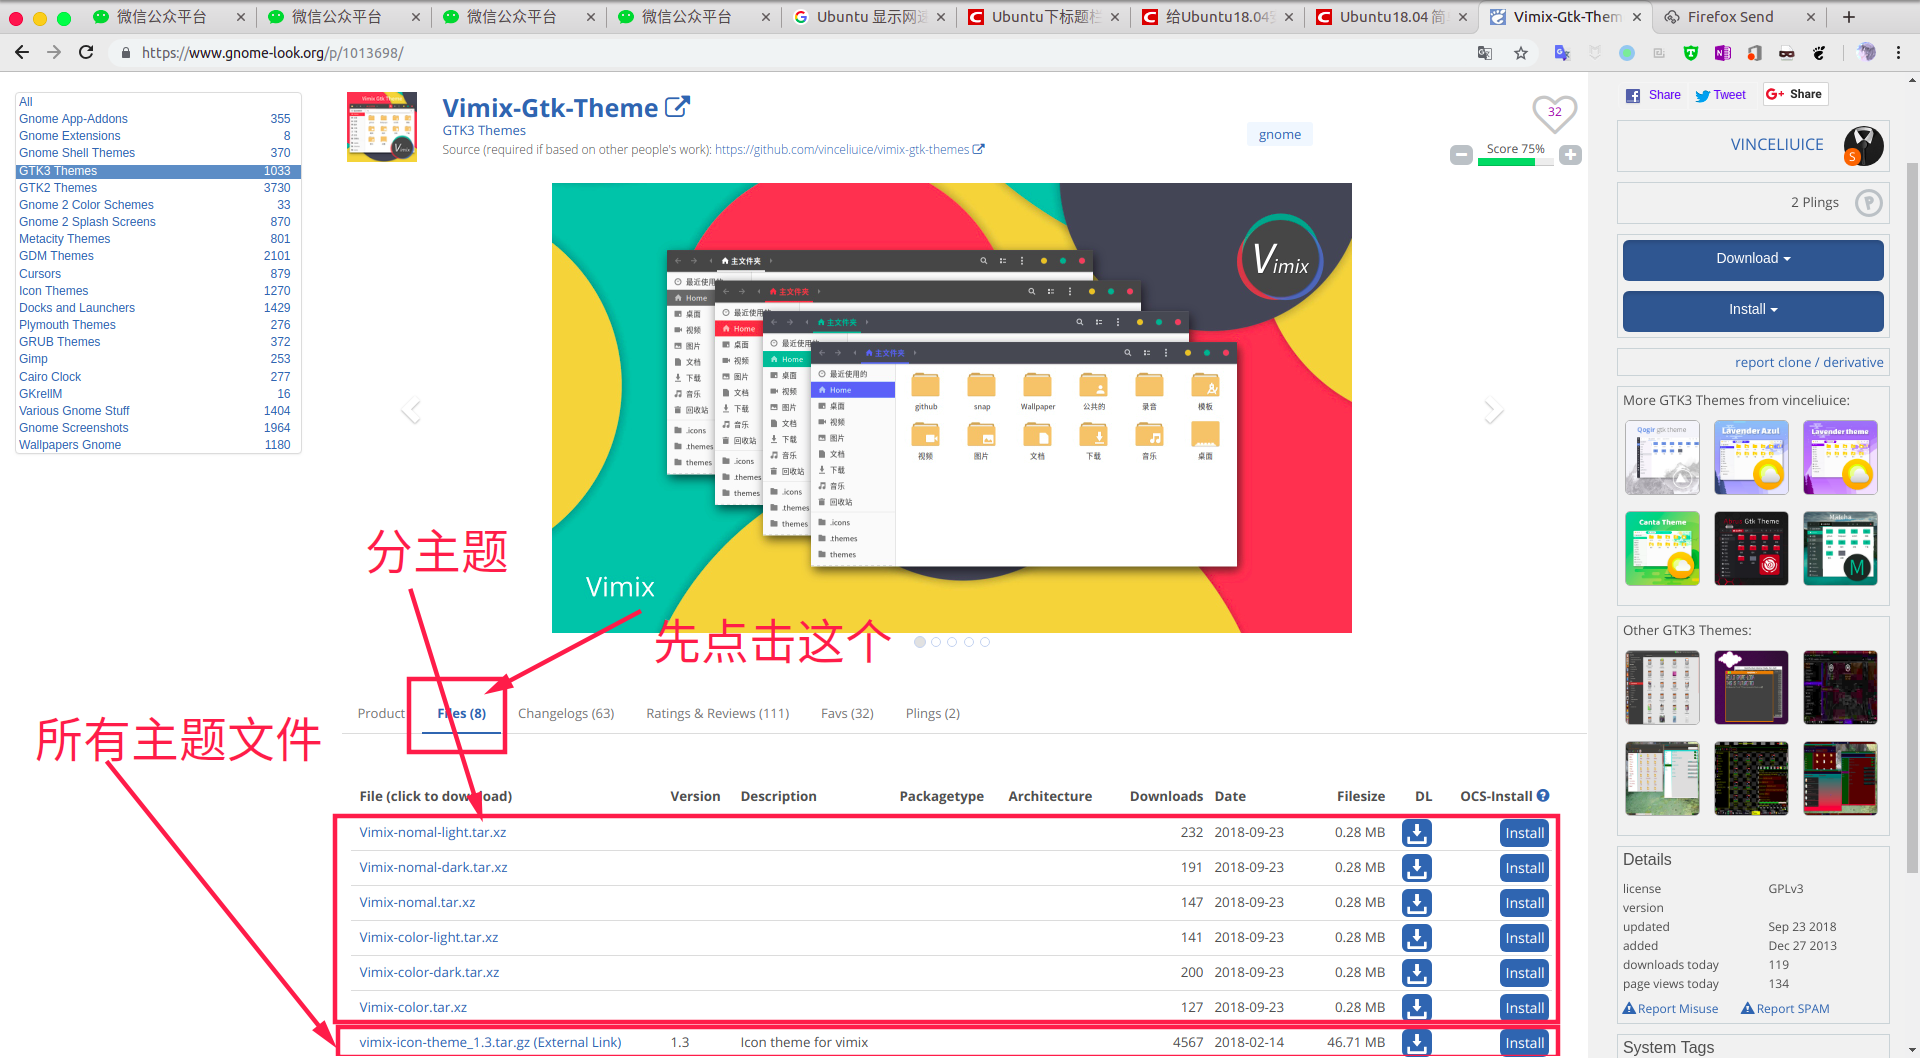Show next screenshot with right carousel arrow
1920x1058 pixels.
pyautogui.click(x=1493, y=410)
